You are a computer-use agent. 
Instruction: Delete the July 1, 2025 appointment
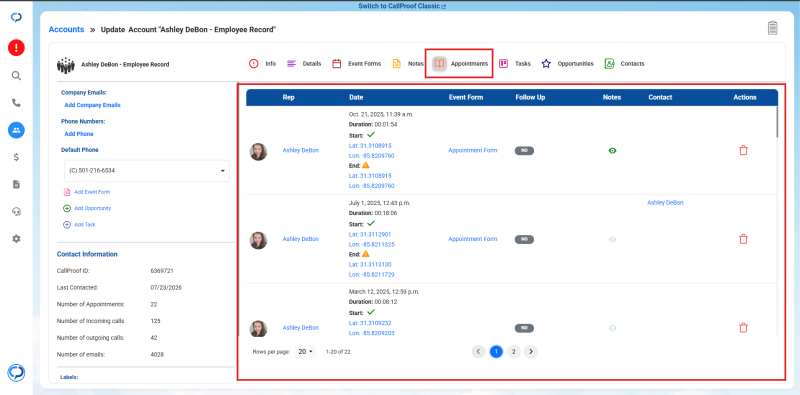click(x=743, y=239)
